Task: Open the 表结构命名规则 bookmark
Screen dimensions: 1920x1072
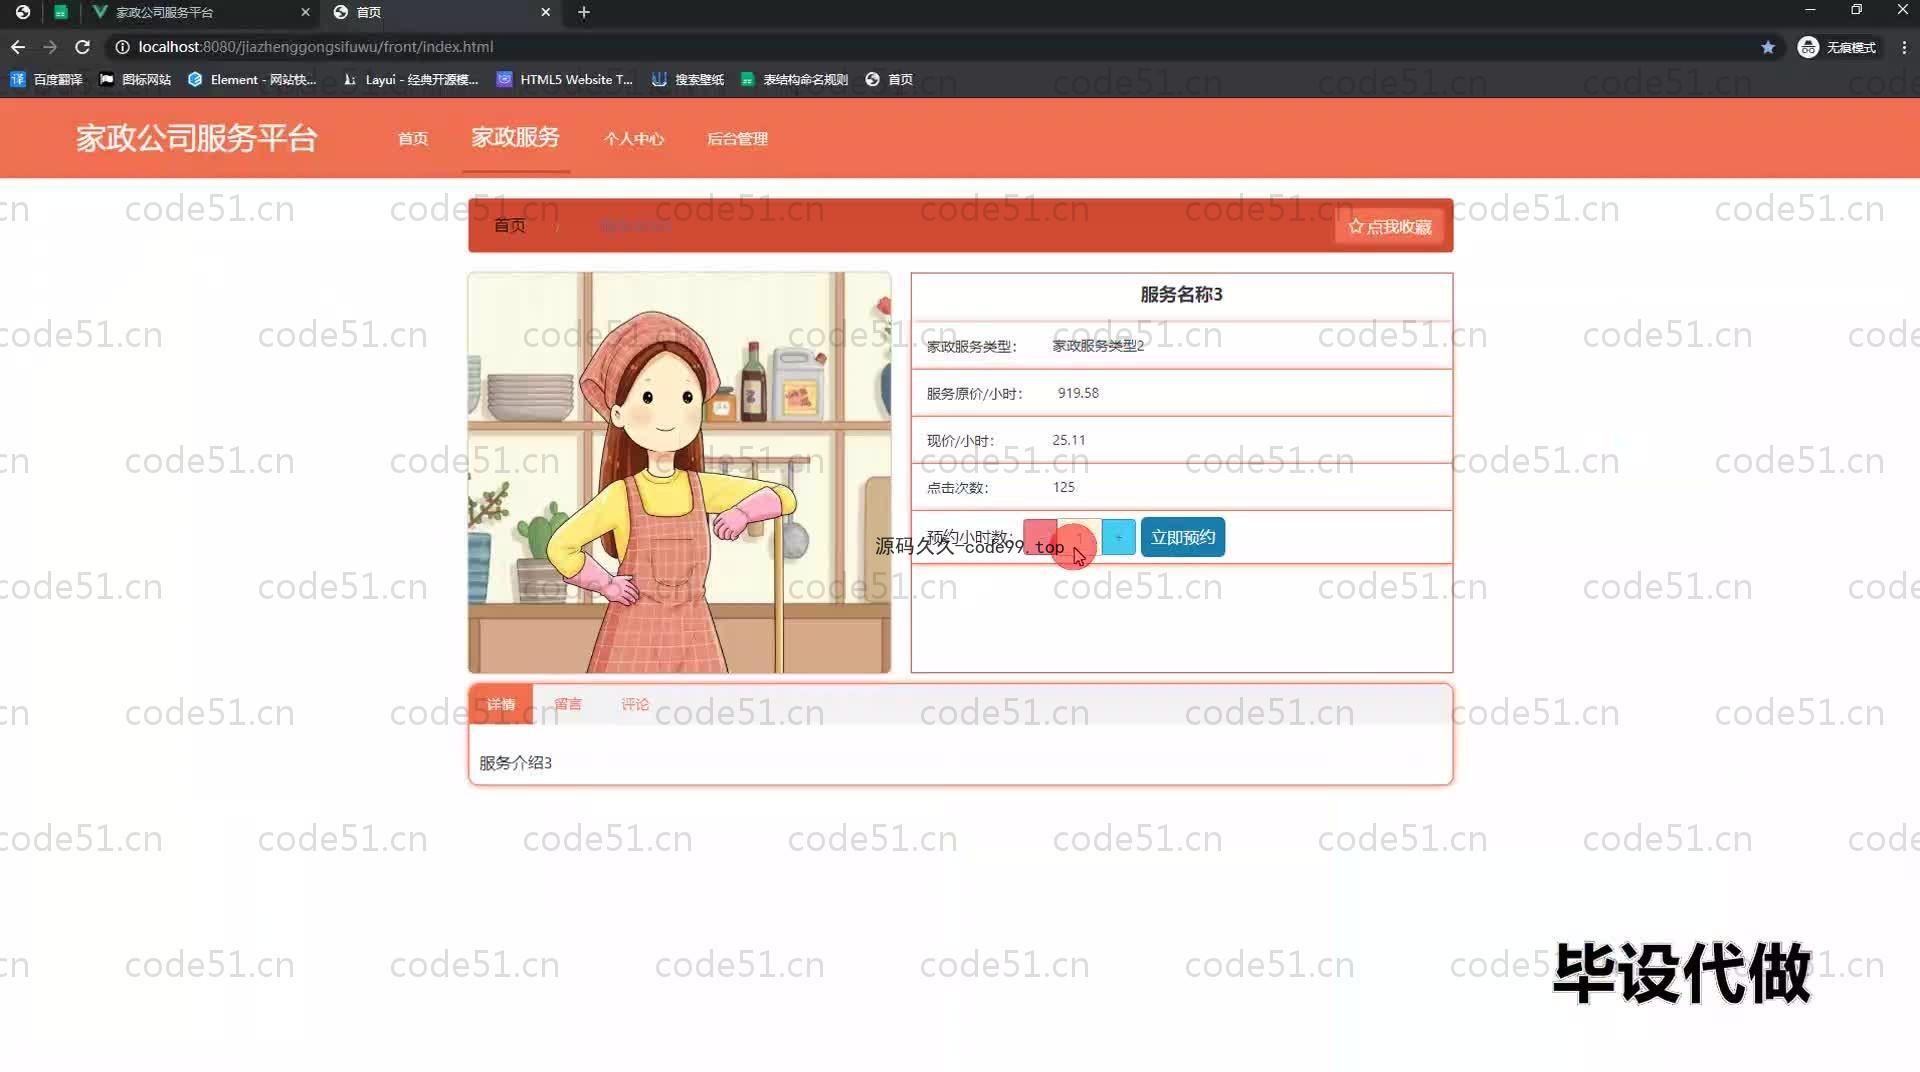Action: click(794, 79)
